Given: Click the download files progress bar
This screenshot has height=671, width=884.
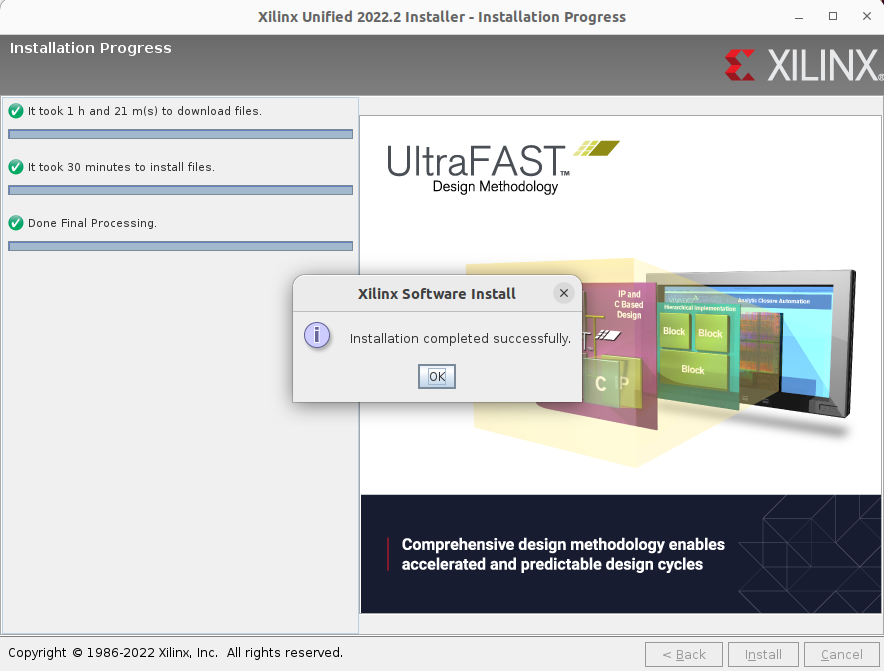Looking at the screenshot, I should pyautogui.click(x=180, y=134).
